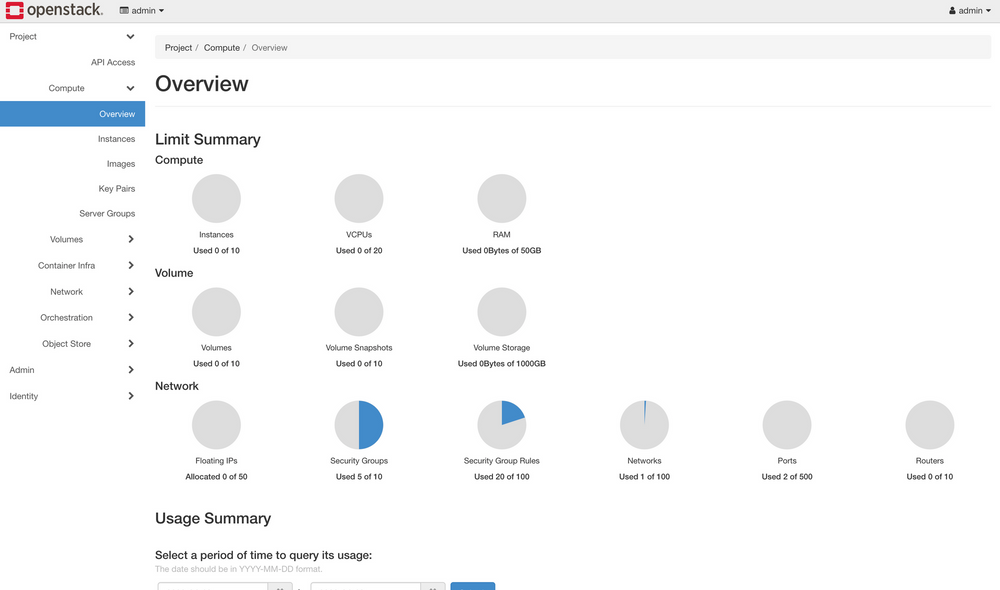Click the OpenStack logo
This screenshot has width=1000, height=590.
[54, 10]
